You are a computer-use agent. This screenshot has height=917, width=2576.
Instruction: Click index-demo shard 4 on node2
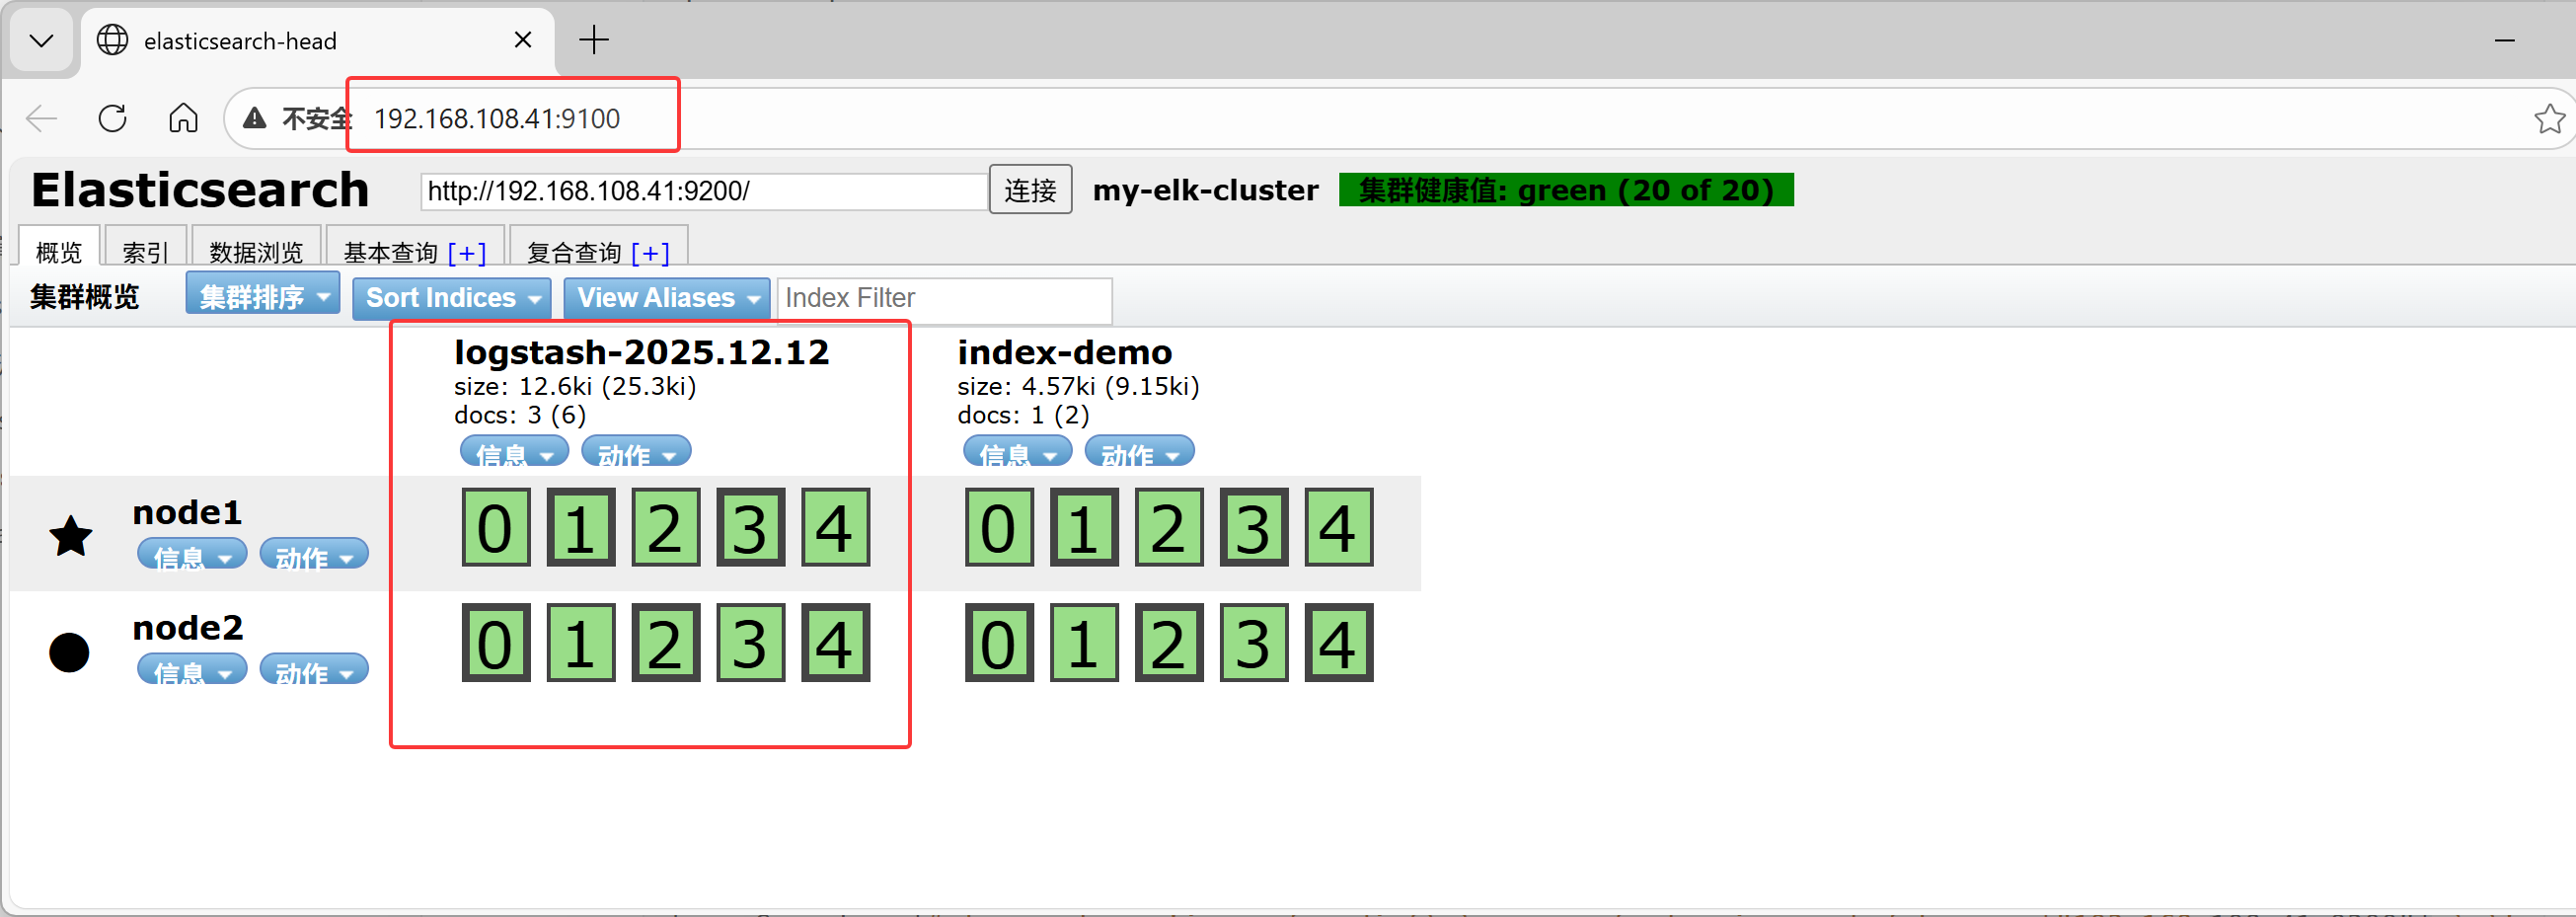[1339, 643]
